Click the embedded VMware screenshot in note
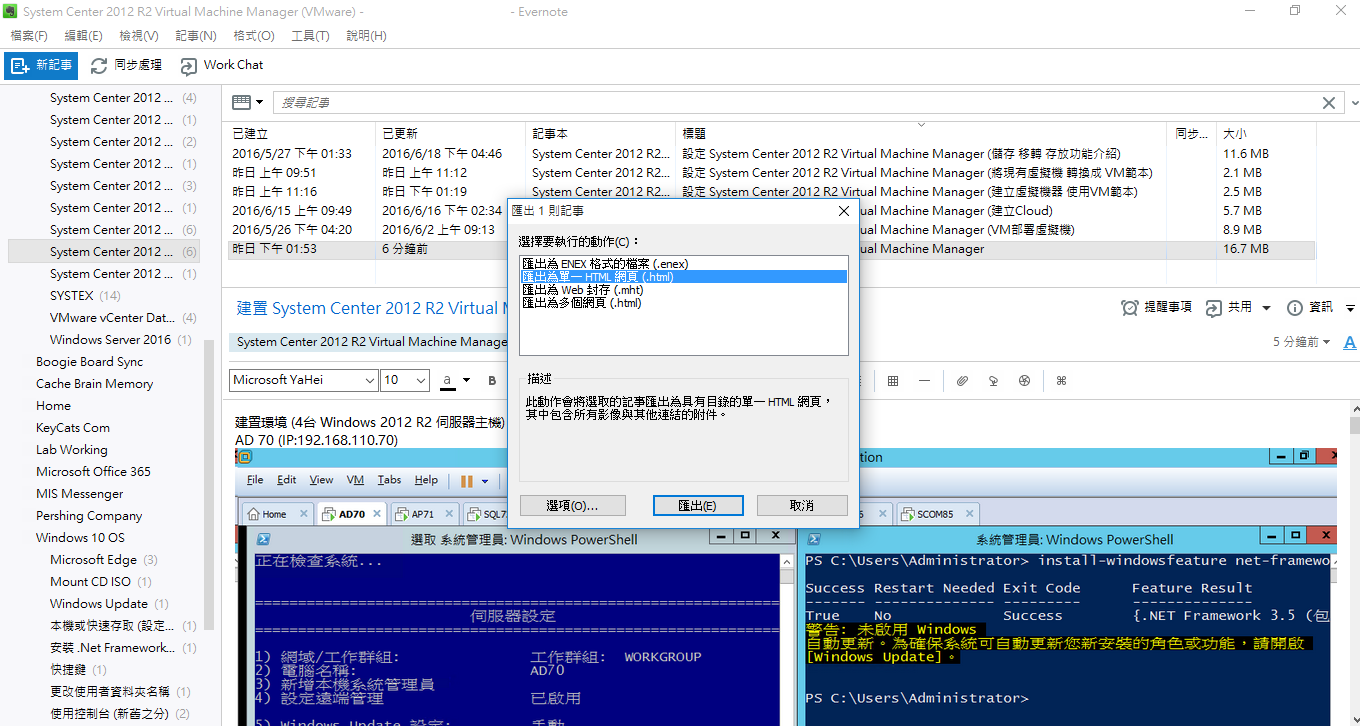Image resolution: width=1360 pixels, height=726 pixels. coord(786,586)
